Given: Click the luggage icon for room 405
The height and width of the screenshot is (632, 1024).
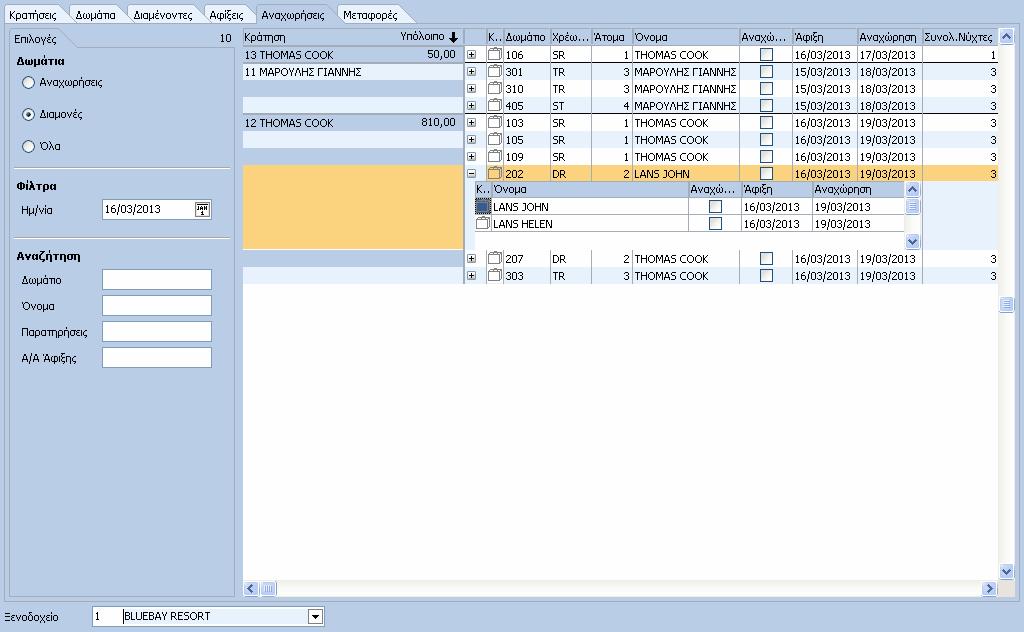Looking at the screenshot, I should pos(495,105).
